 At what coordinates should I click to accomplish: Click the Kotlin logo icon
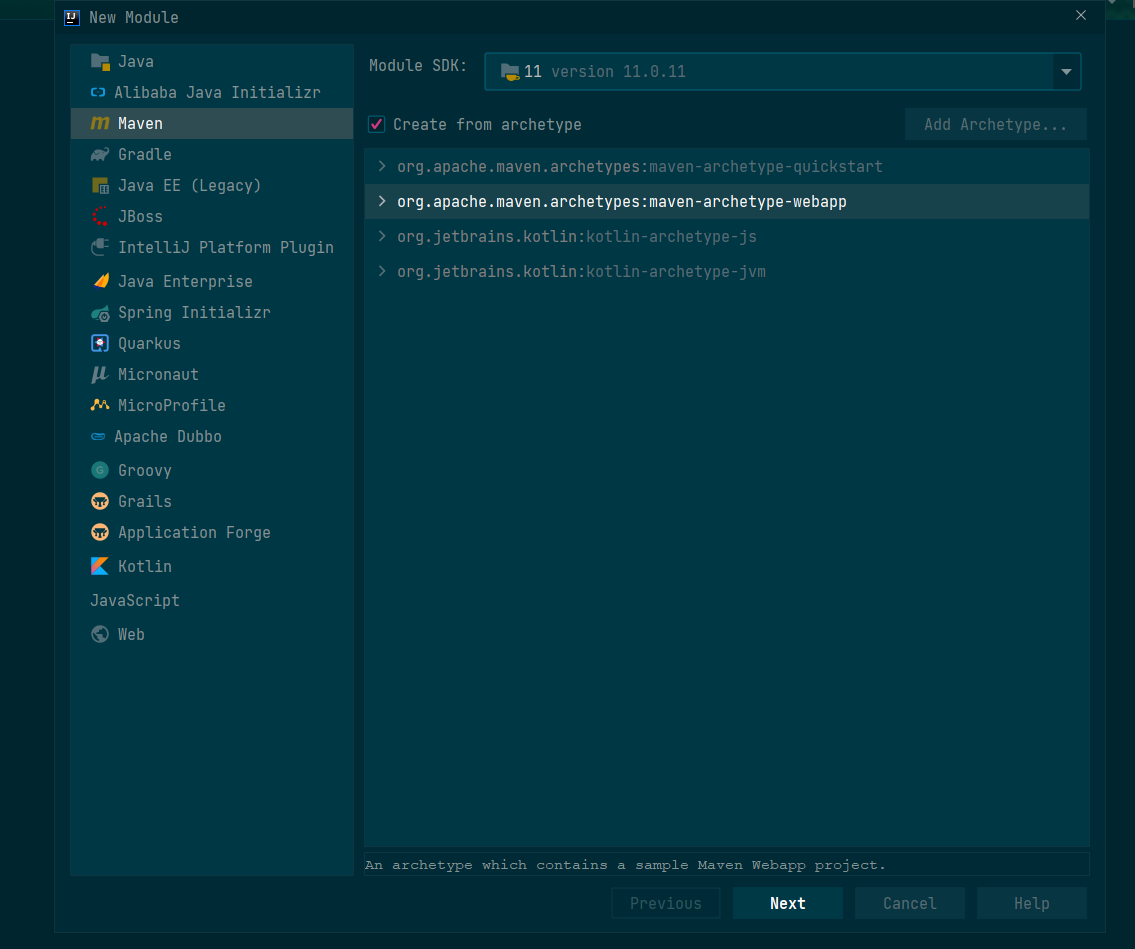pos(100,566)
